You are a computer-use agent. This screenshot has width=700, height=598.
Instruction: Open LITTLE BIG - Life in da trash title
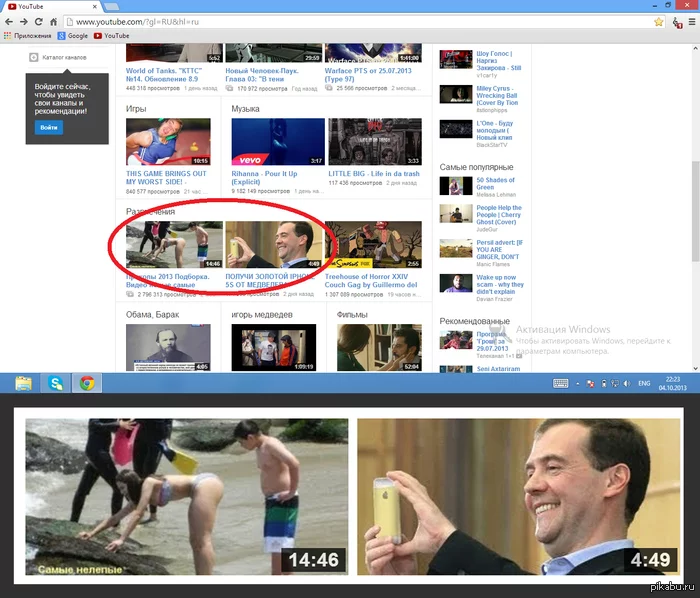pyautogui.click(x=374, y=174)
